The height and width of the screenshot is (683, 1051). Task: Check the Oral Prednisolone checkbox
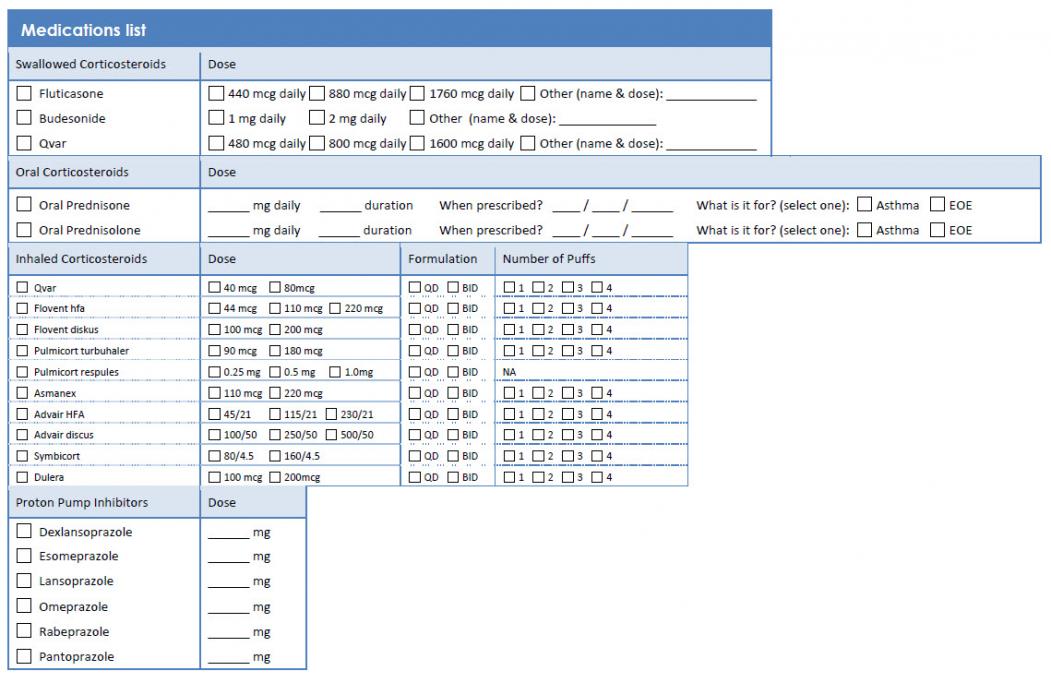(24, 230)
